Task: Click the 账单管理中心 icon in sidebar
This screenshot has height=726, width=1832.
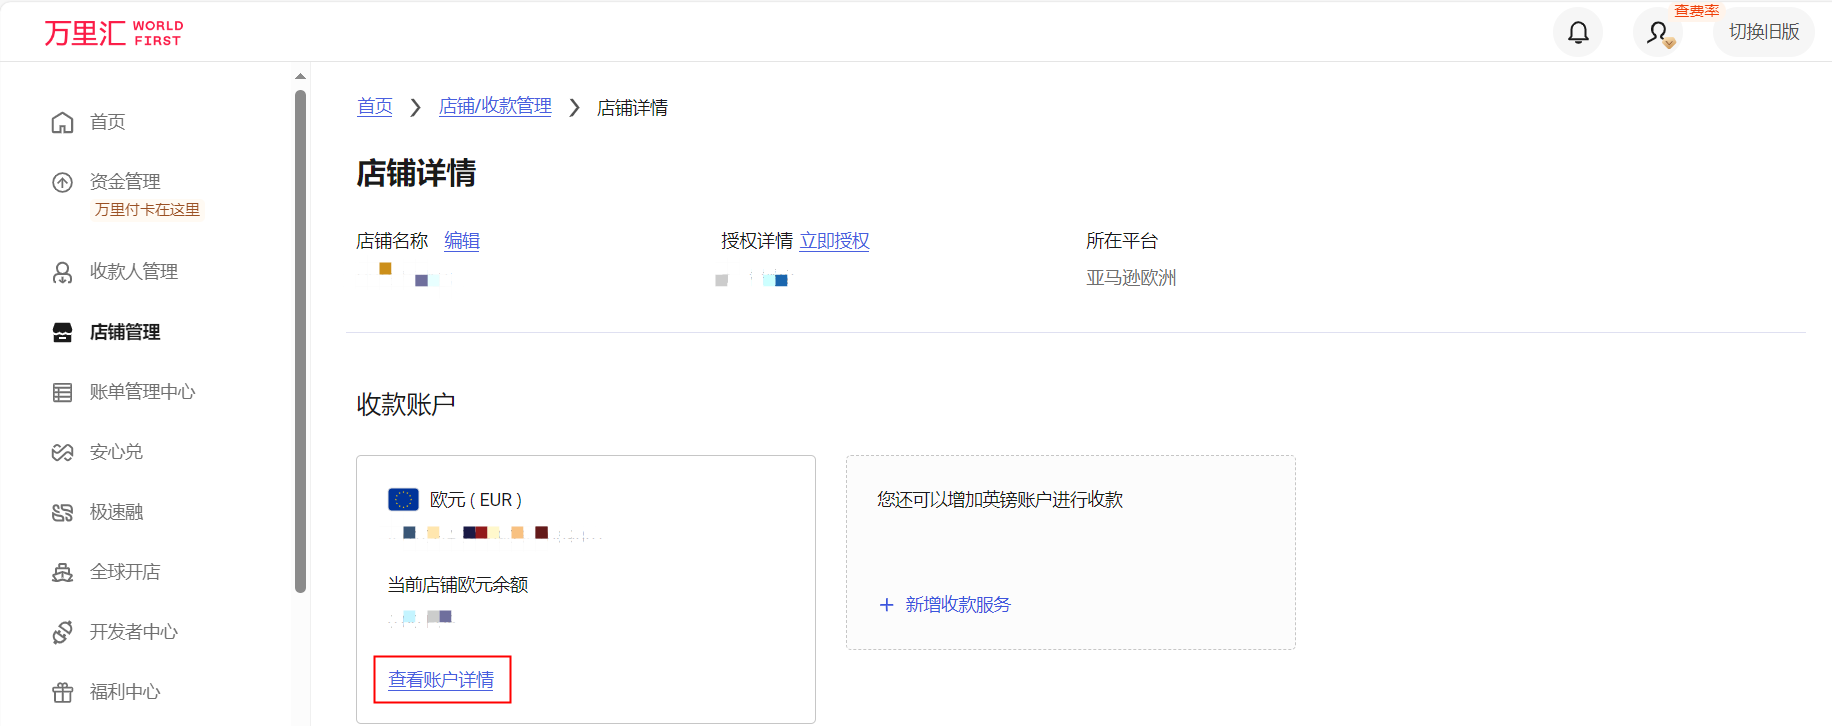Action: click(63, 392)
